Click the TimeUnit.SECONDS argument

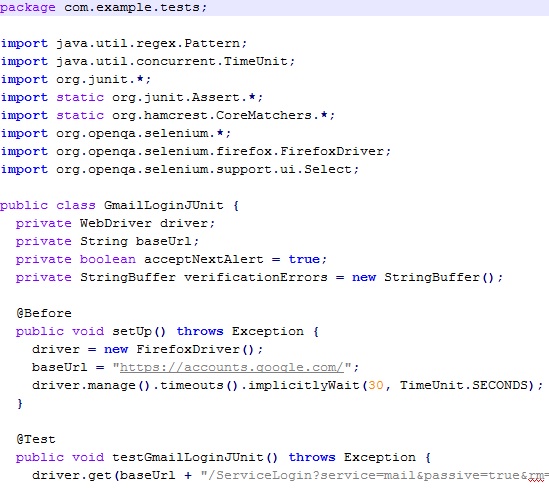464,385
